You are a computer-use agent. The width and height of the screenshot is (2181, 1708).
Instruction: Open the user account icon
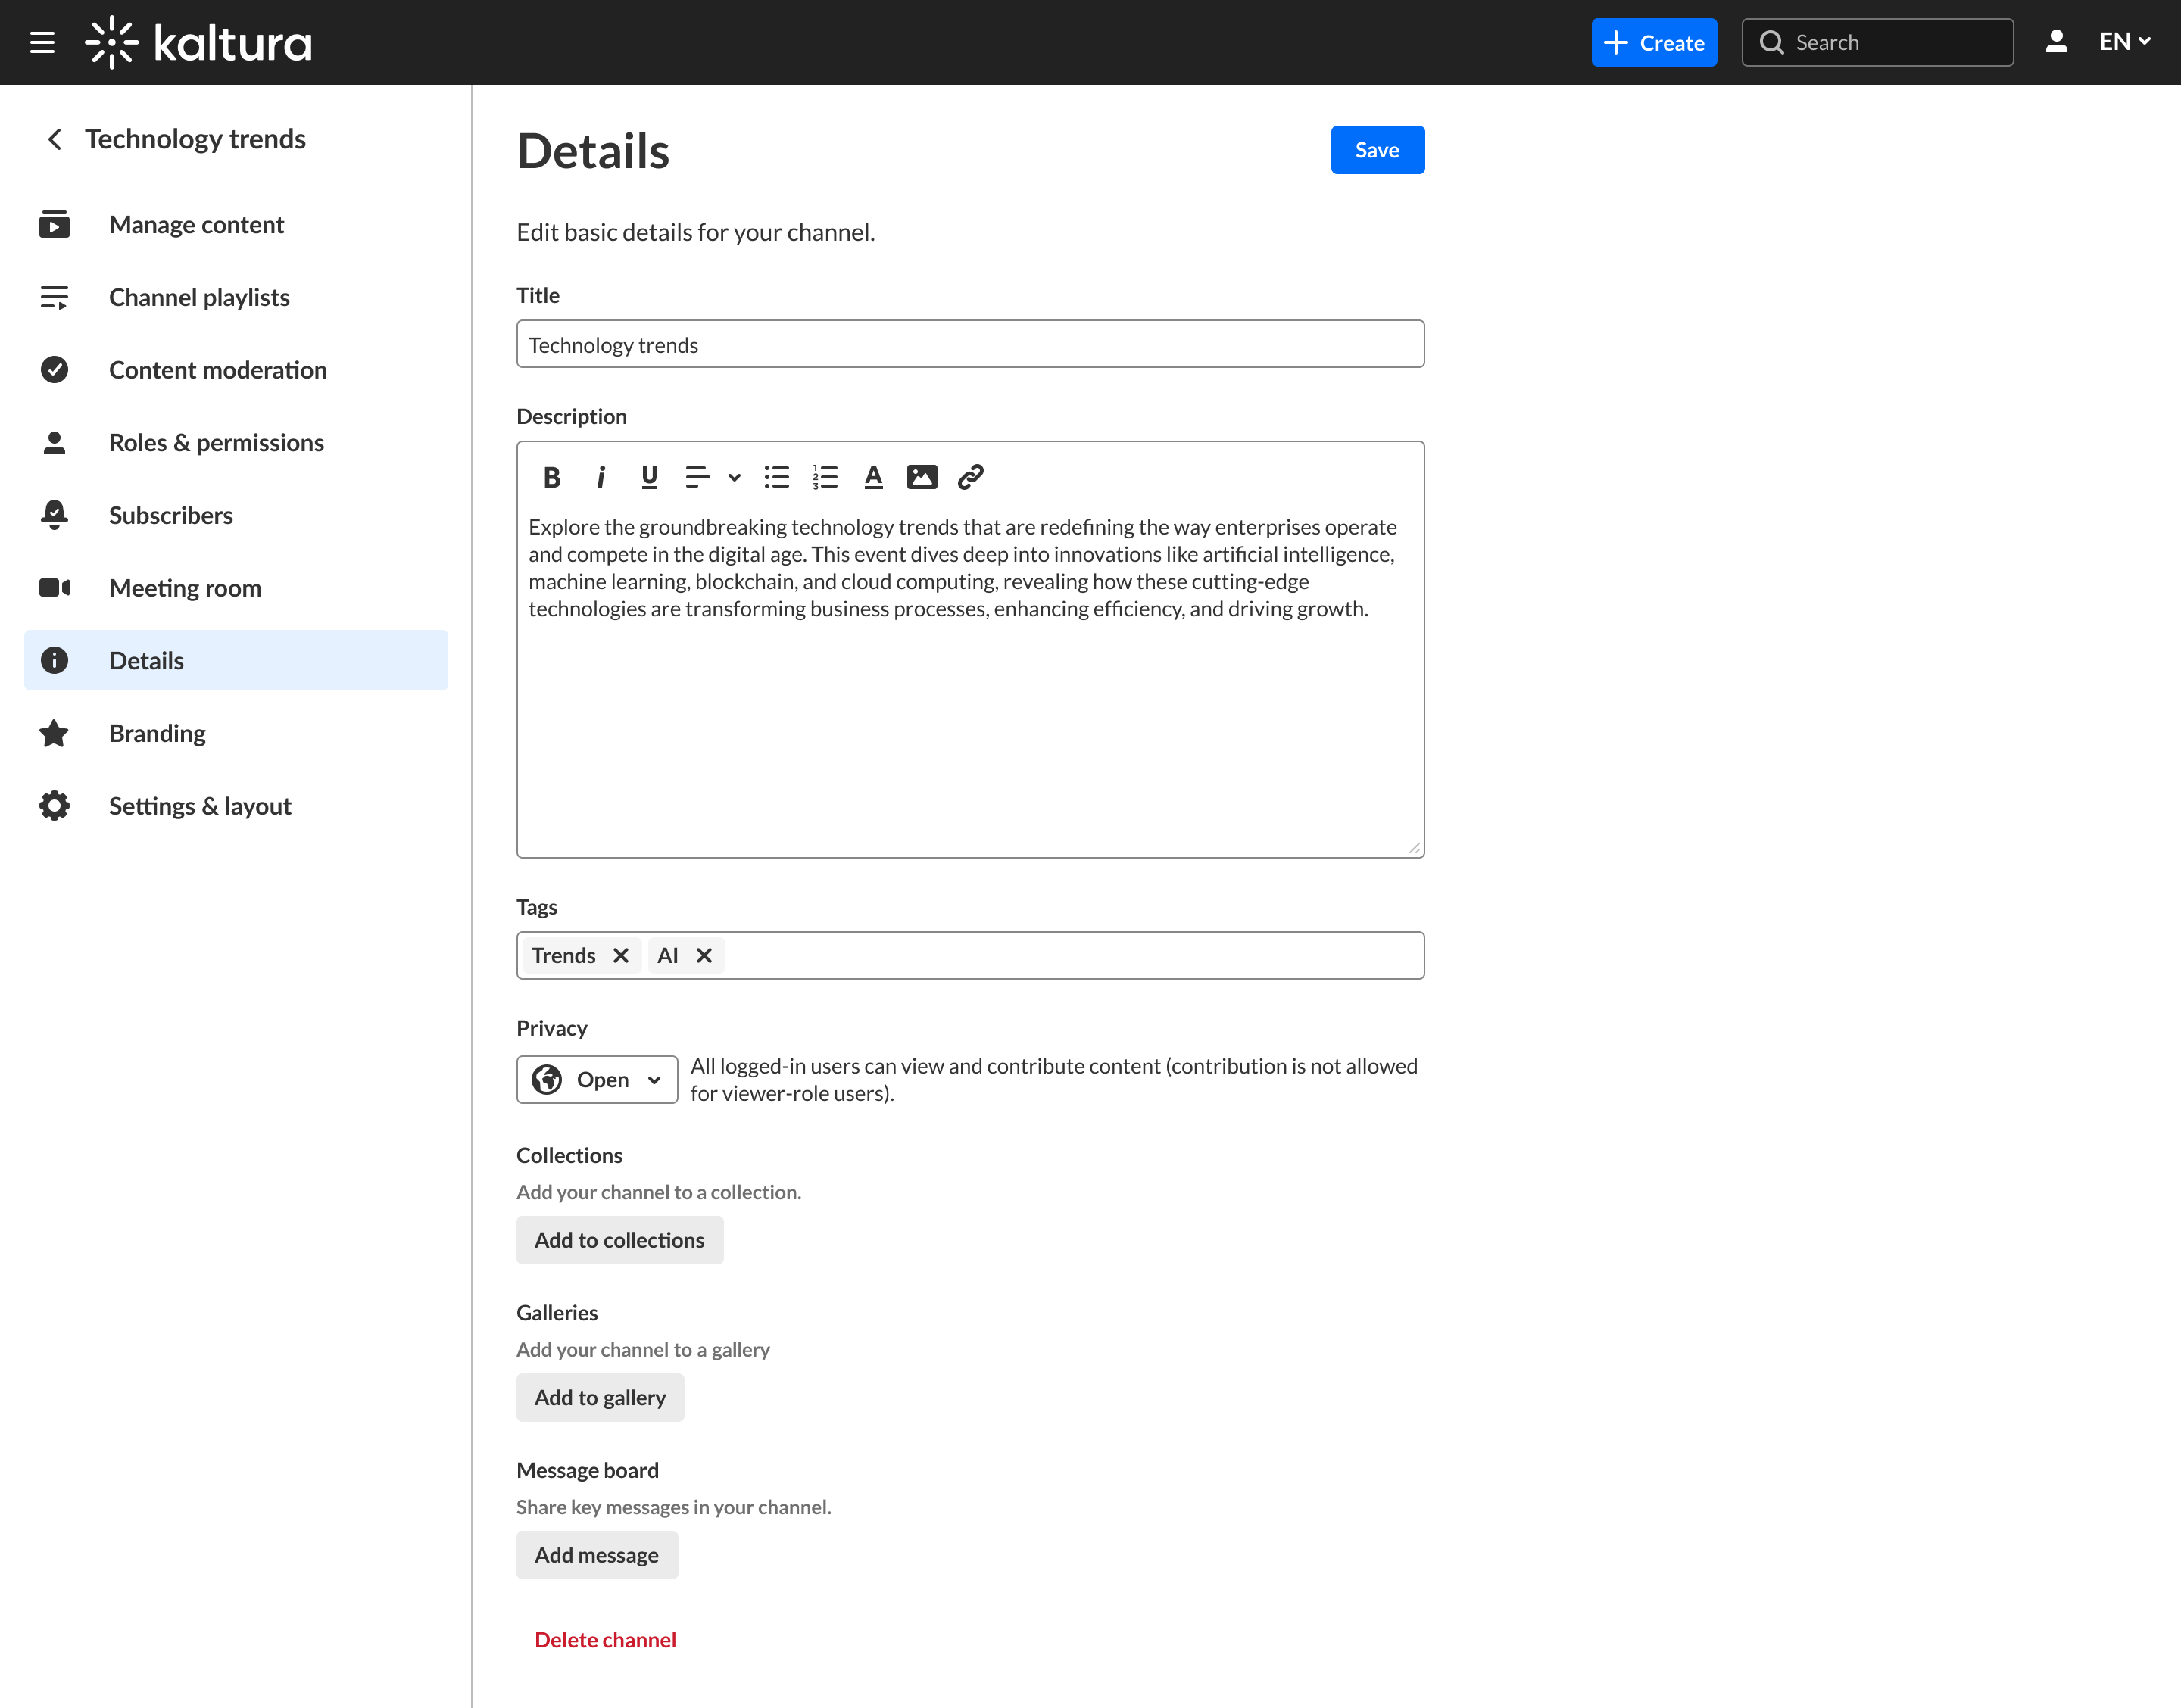(2056, 42)
